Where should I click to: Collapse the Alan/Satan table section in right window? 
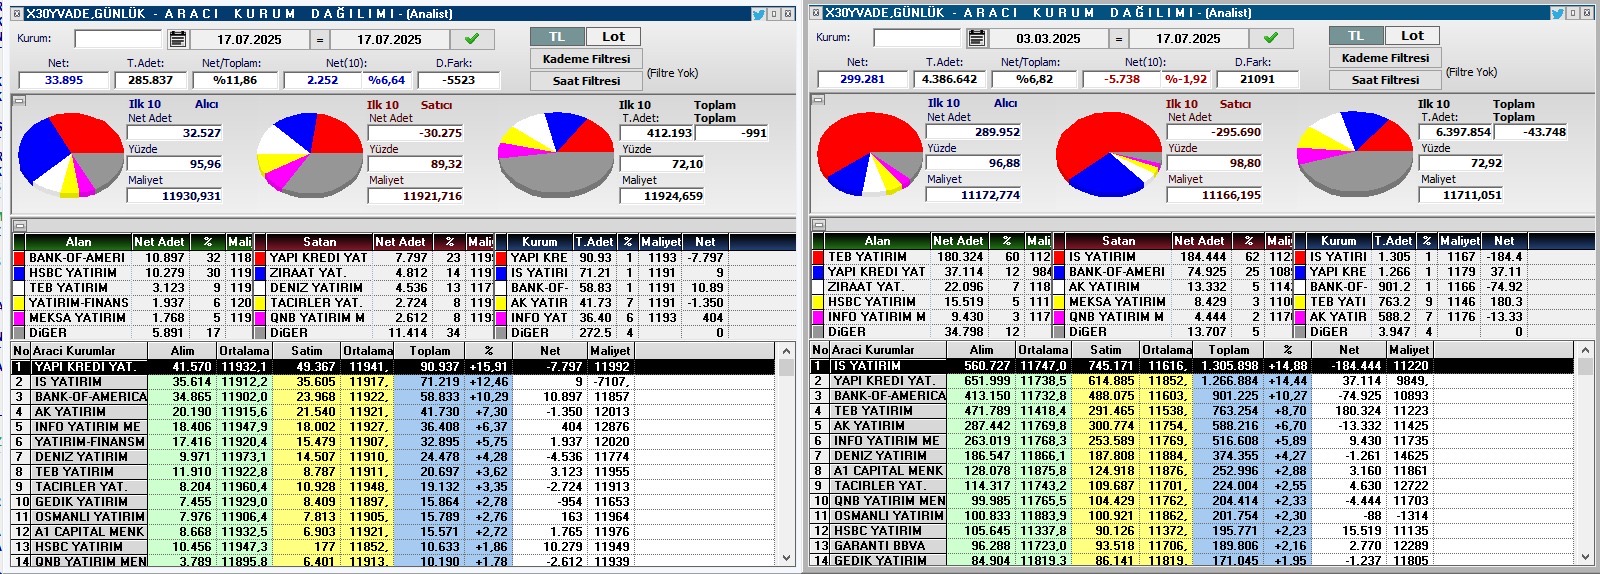(818, 225)
